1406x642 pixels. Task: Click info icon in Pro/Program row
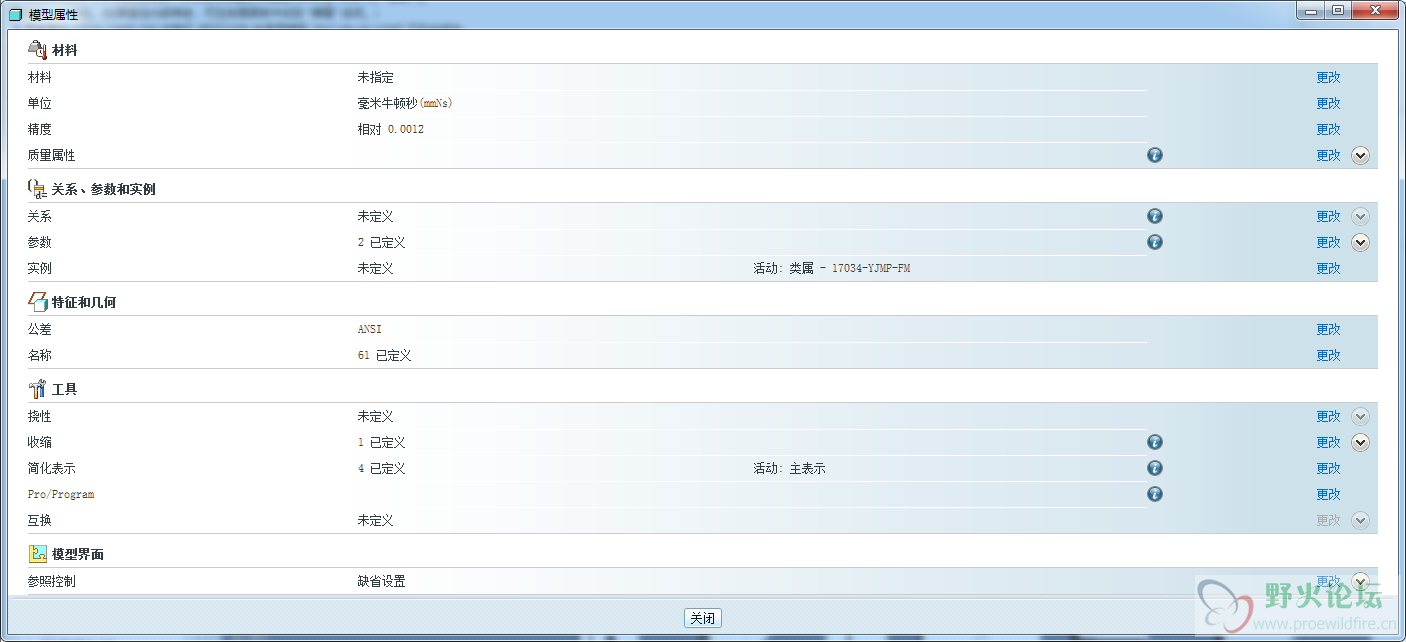(1155, 494)
